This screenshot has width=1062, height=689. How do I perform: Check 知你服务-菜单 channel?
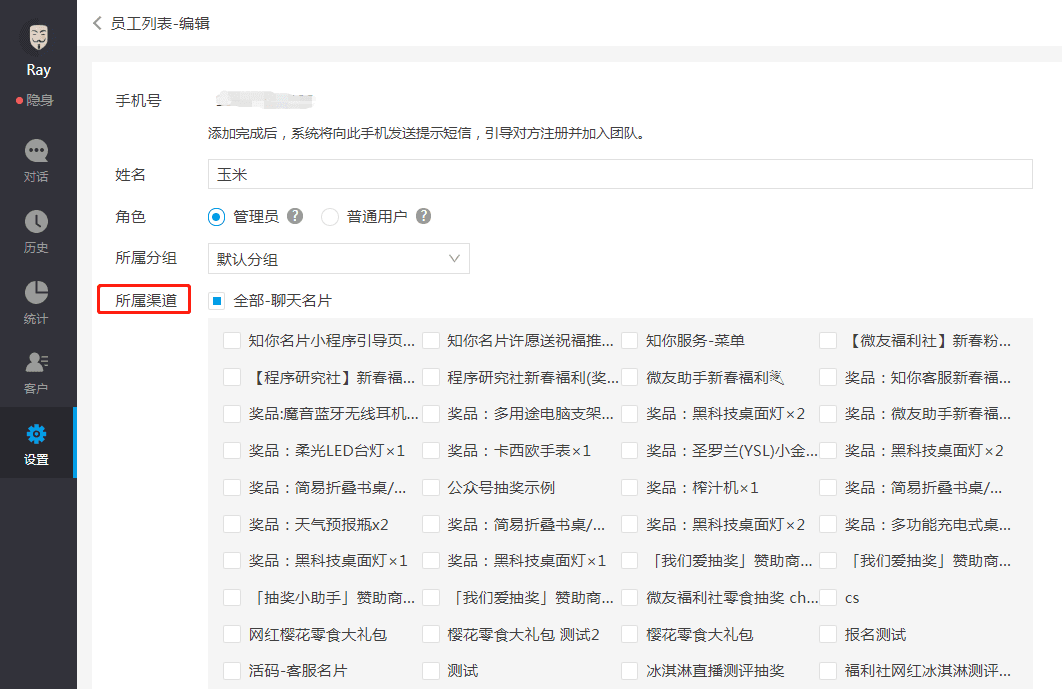(x=630, y=340)
